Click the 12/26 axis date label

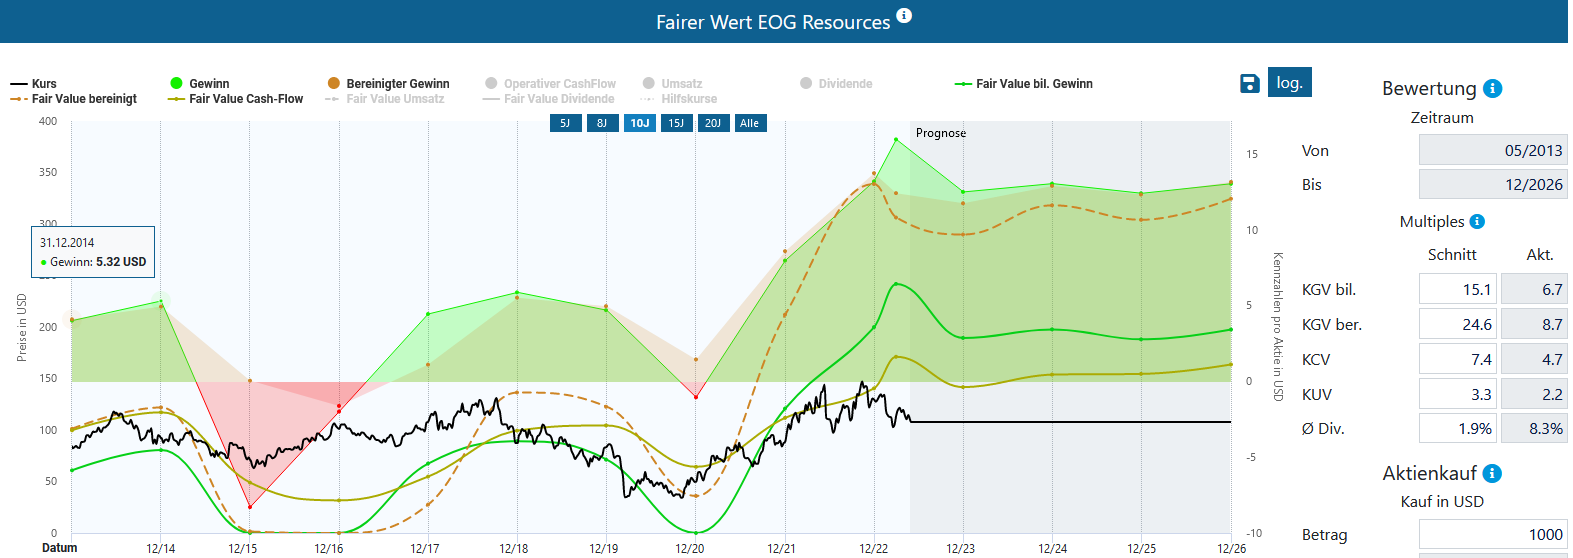pyautogui.click(x=1231, y=548)
